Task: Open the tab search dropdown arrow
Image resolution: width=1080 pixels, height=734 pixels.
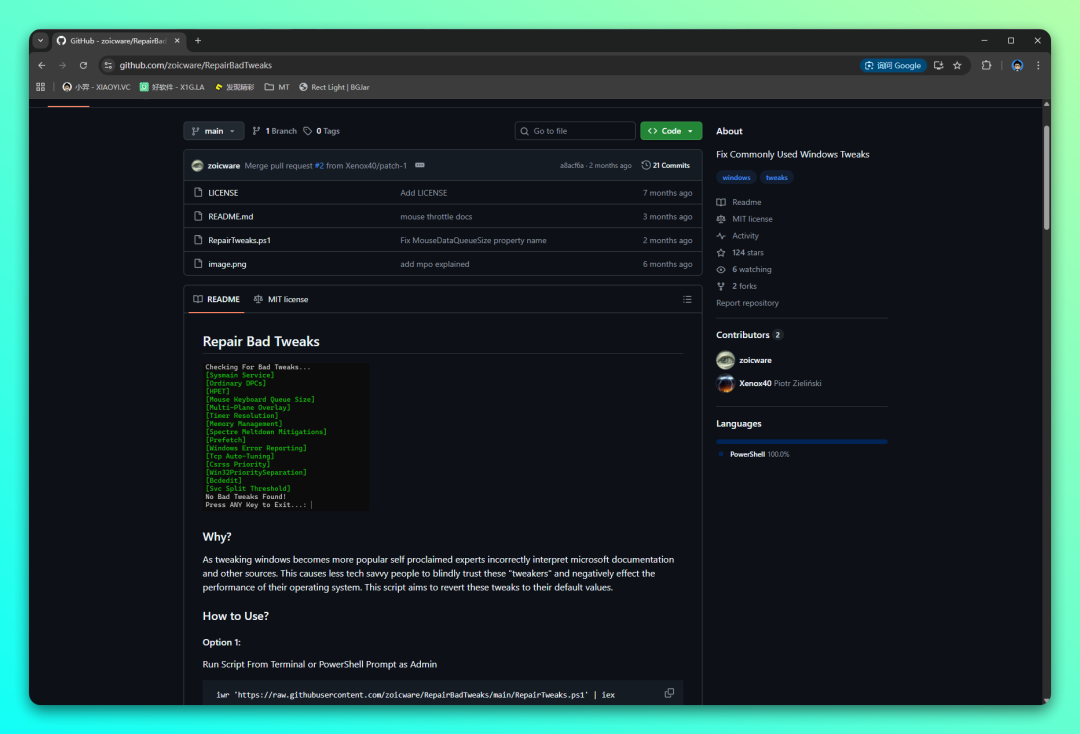Action: (41, 41)
